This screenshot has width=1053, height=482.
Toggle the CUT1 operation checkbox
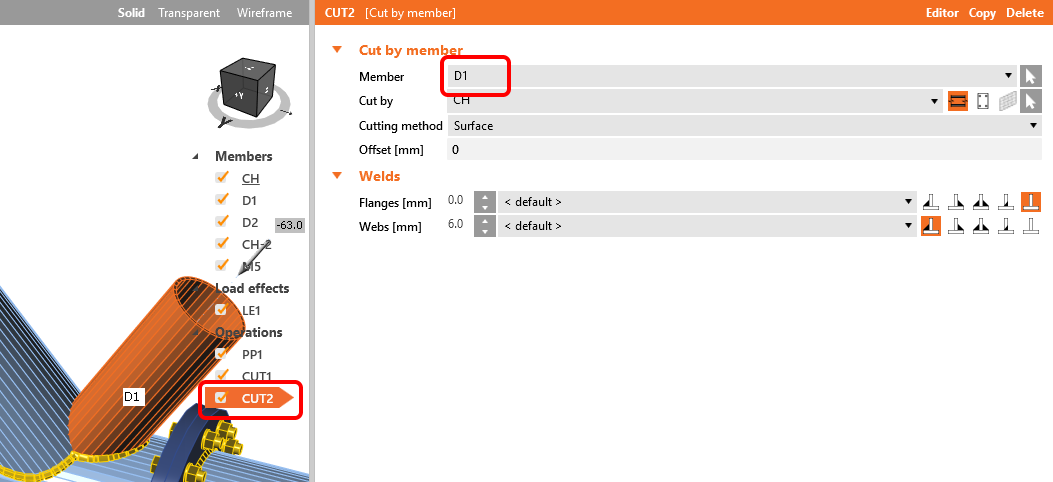pos(222,375)
